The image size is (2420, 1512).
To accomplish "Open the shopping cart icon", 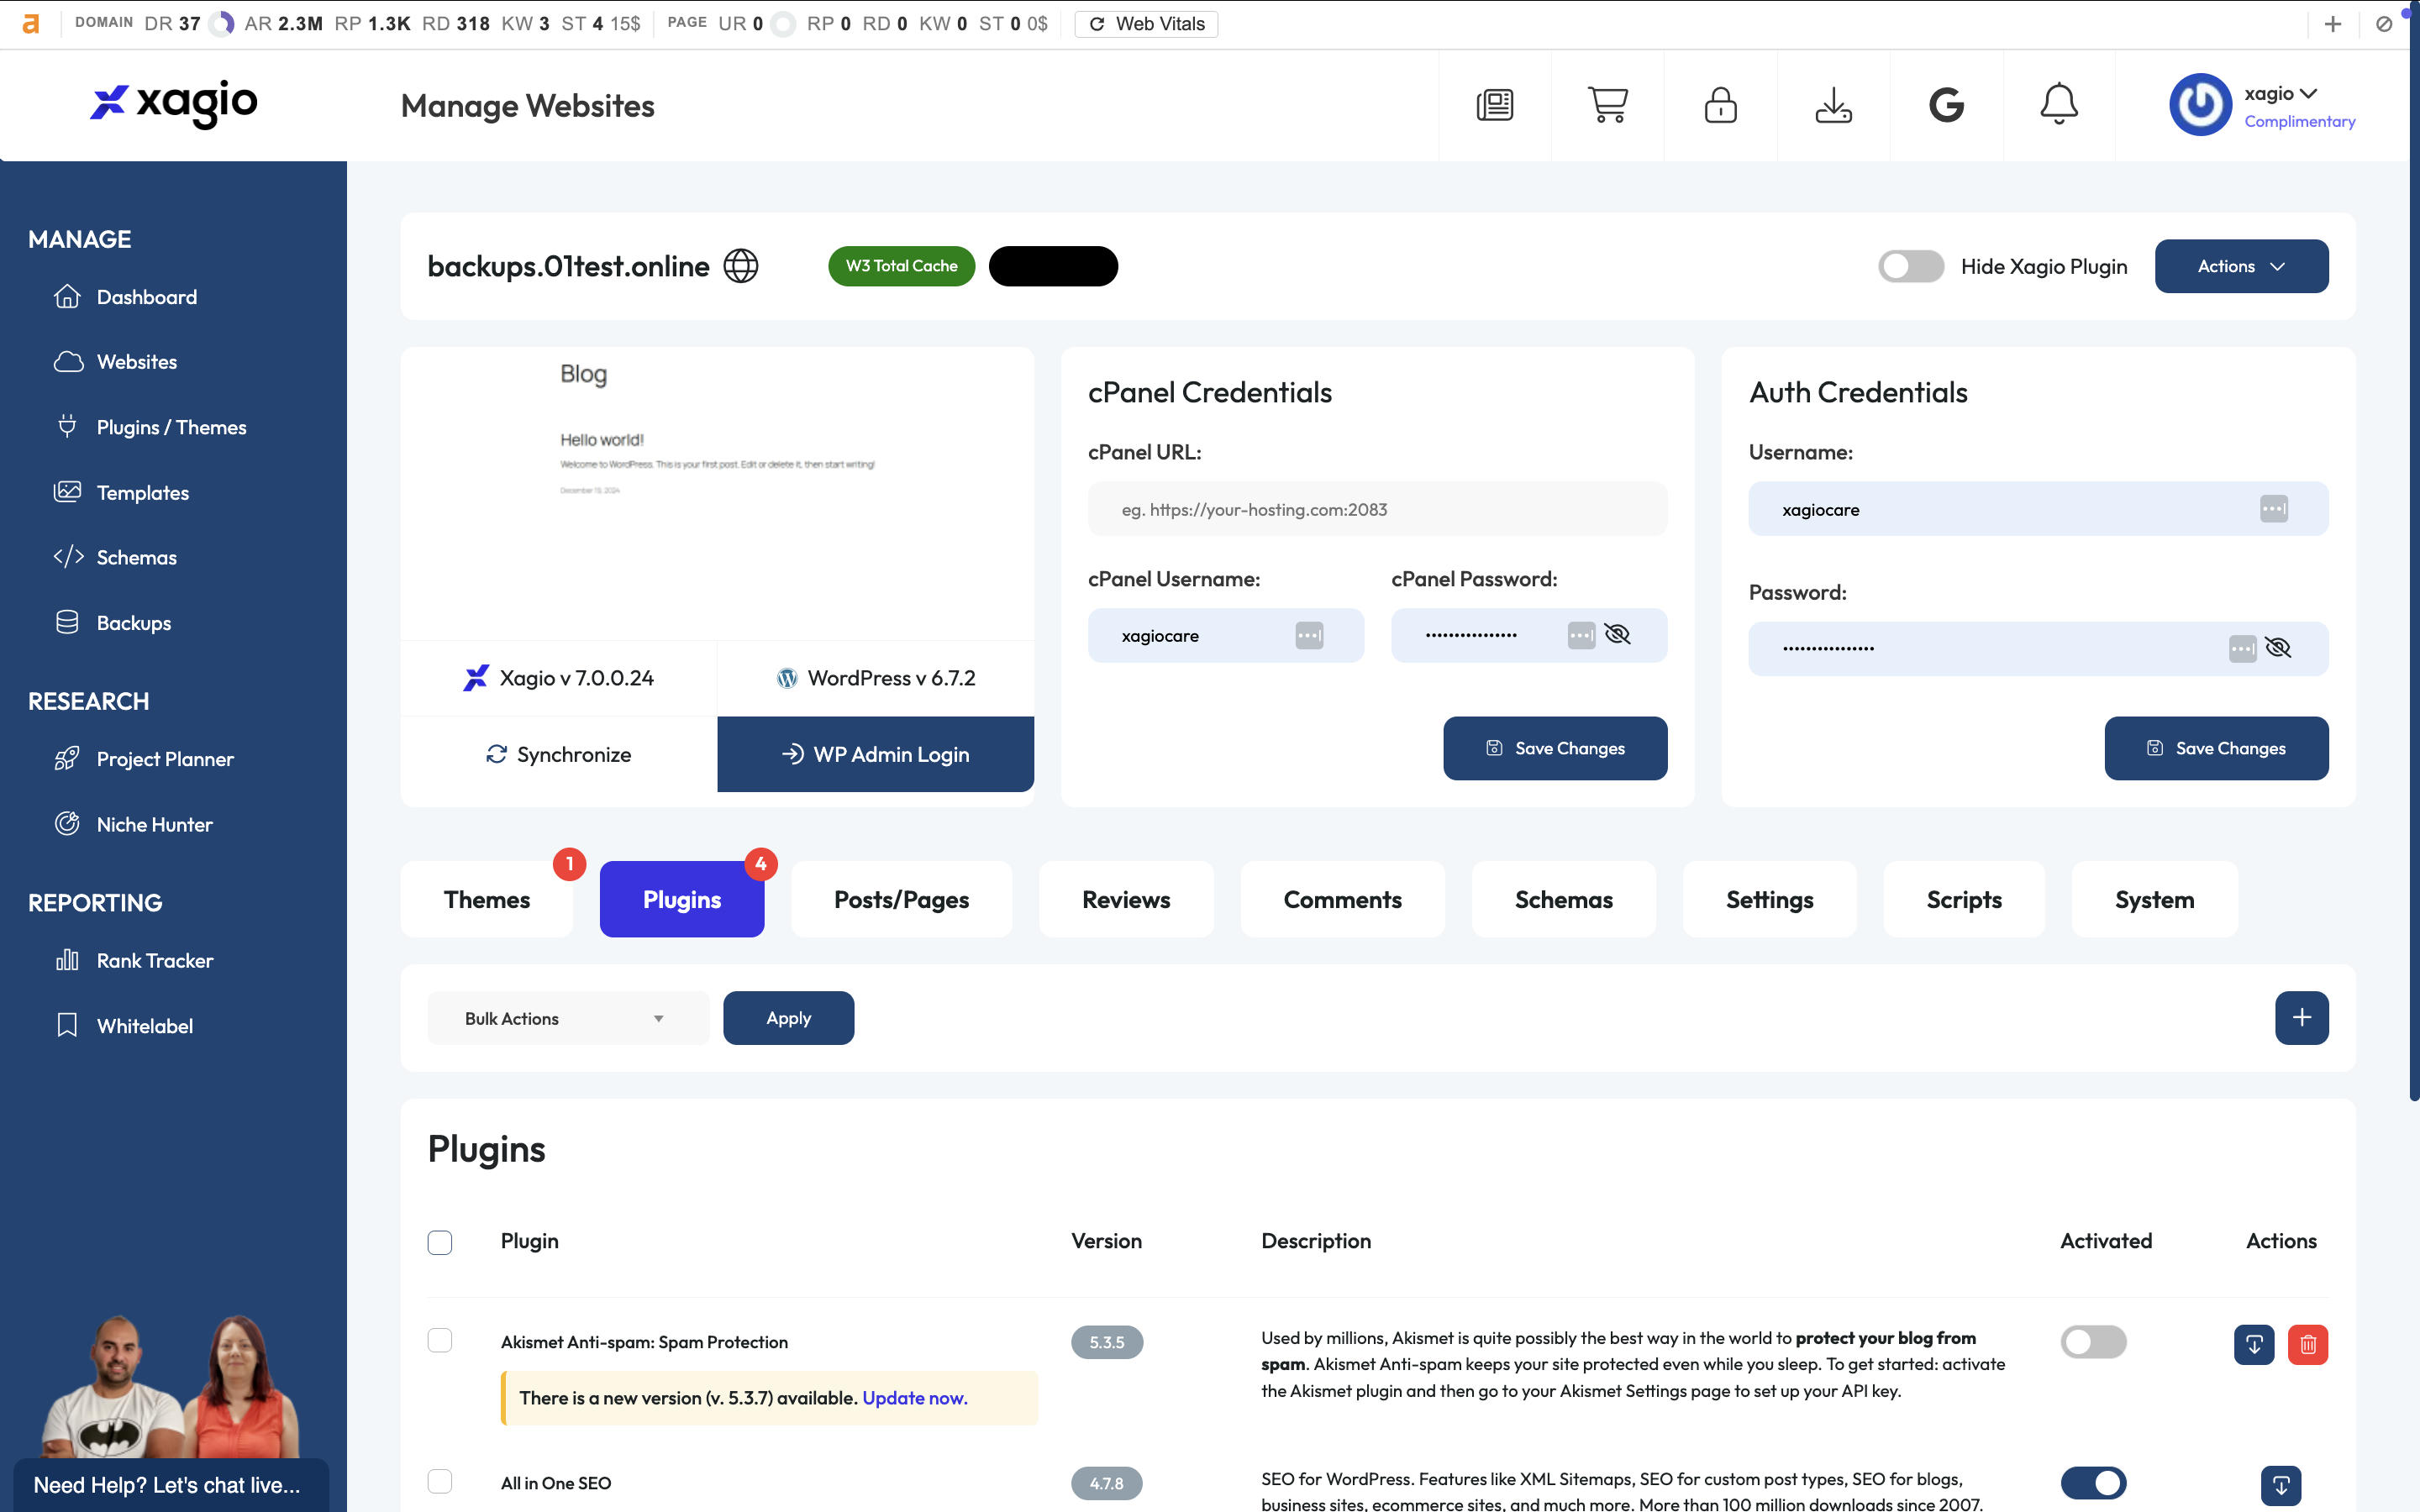I will [x=1608, y=105].
